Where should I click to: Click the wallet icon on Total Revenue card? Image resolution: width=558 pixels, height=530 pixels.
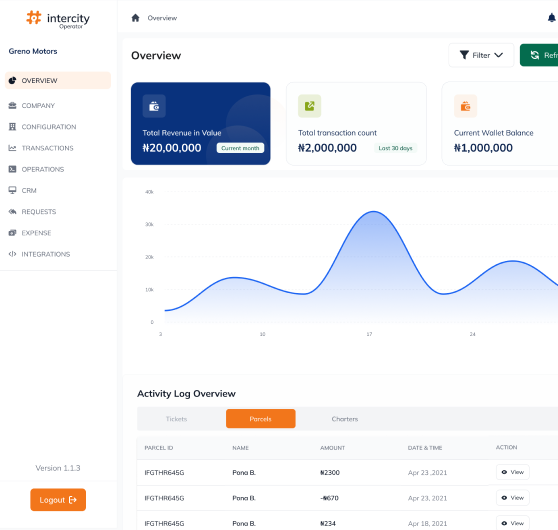154,106
